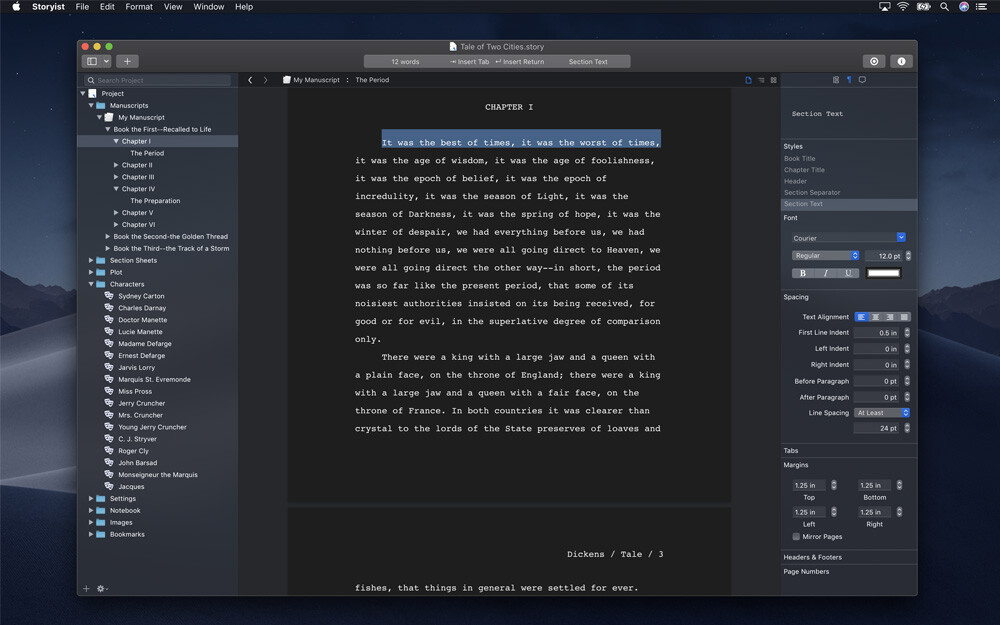Open the My Manuscript document icon in breadcrumb
The image size is (1000, 625).
pos(287,80)
